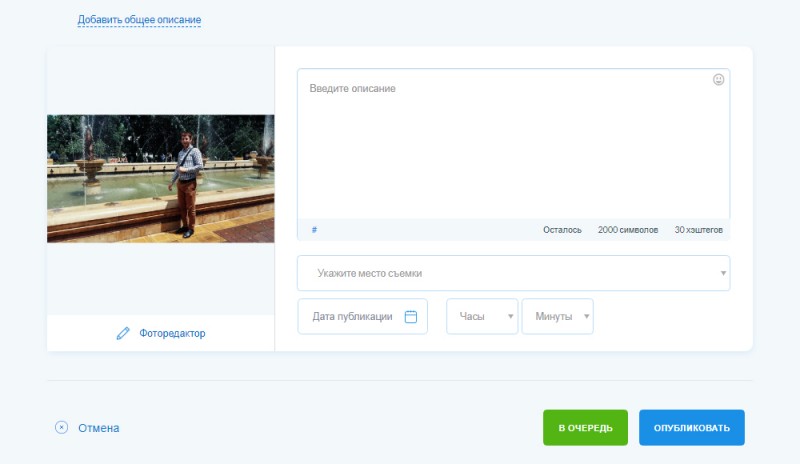The image size is (800, 464).
Task: Click the 30 хэштегов counter text
Action: (698, 230)
